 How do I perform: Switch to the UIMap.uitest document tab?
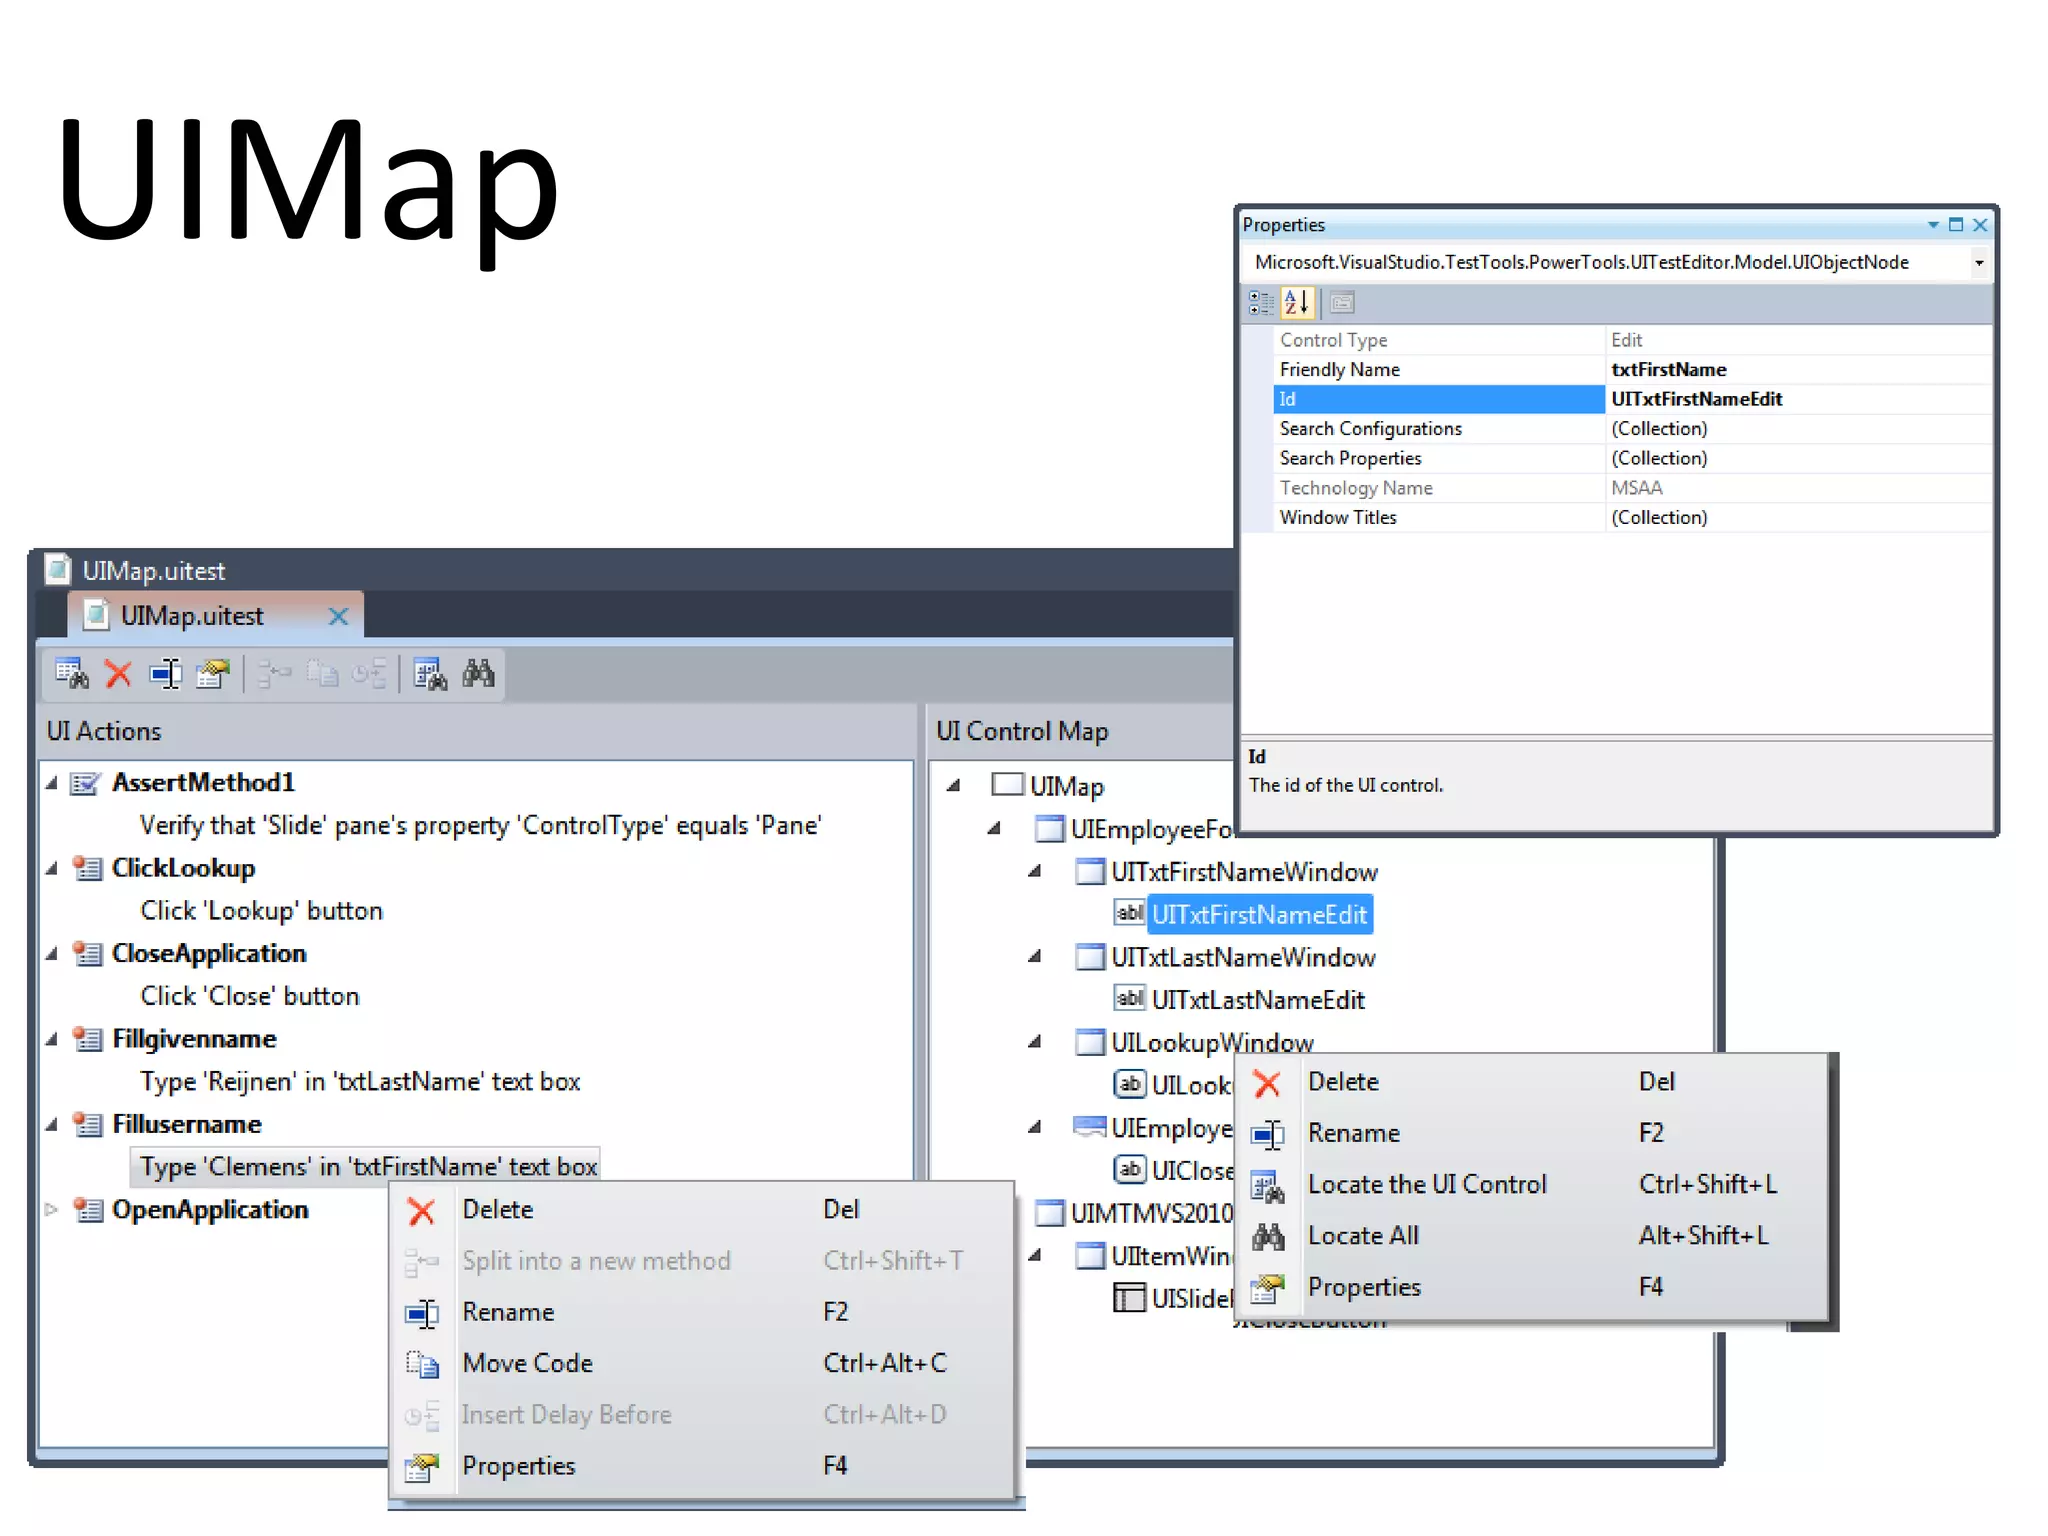point(192,616)
